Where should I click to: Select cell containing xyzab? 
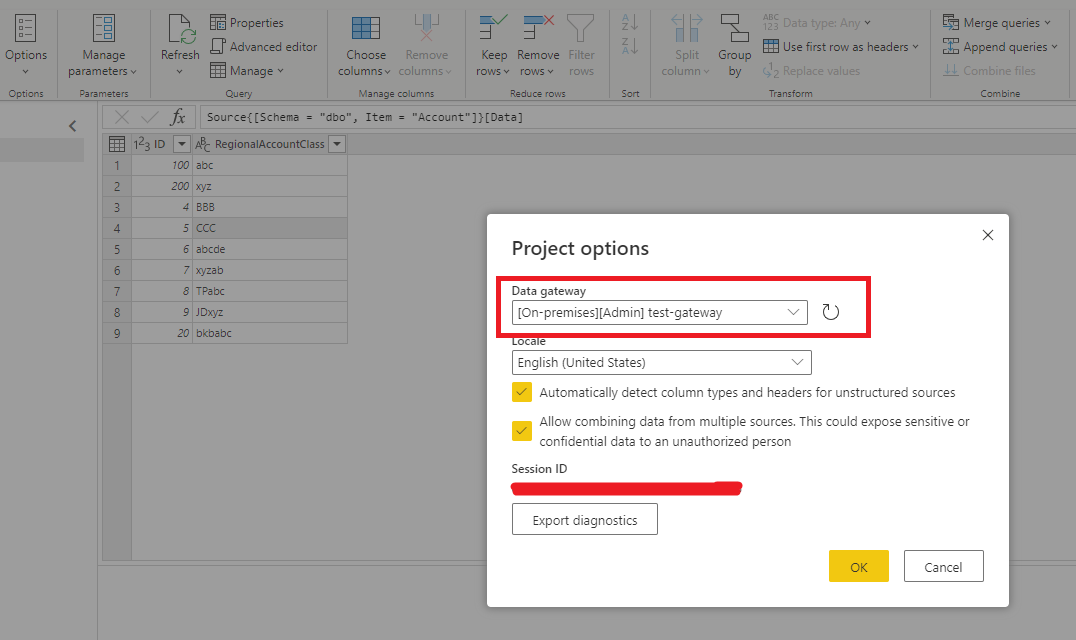click(x=270, y=270)
